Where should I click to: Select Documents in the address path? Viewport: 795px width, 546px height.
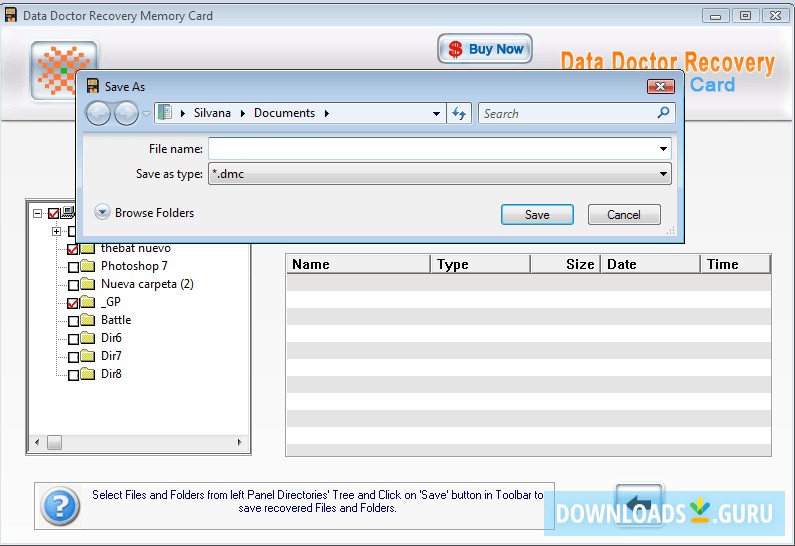(284, 113)
